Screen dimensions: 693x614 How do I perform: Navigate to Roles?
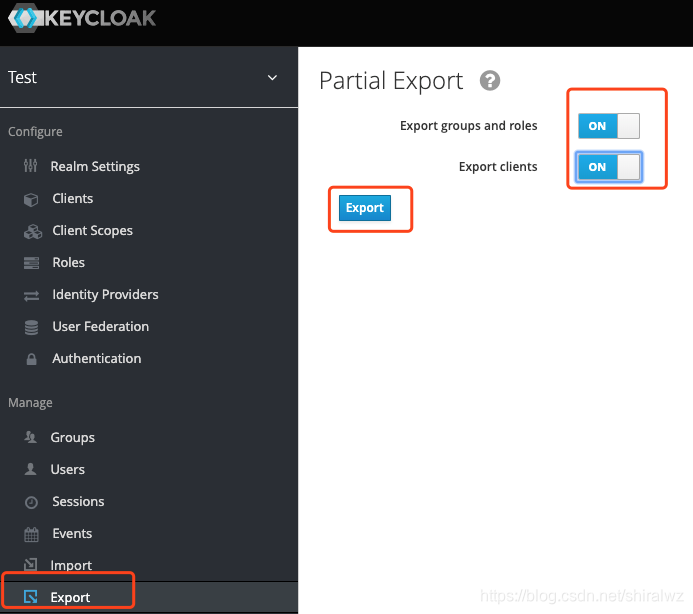click(x=69, y=262)
